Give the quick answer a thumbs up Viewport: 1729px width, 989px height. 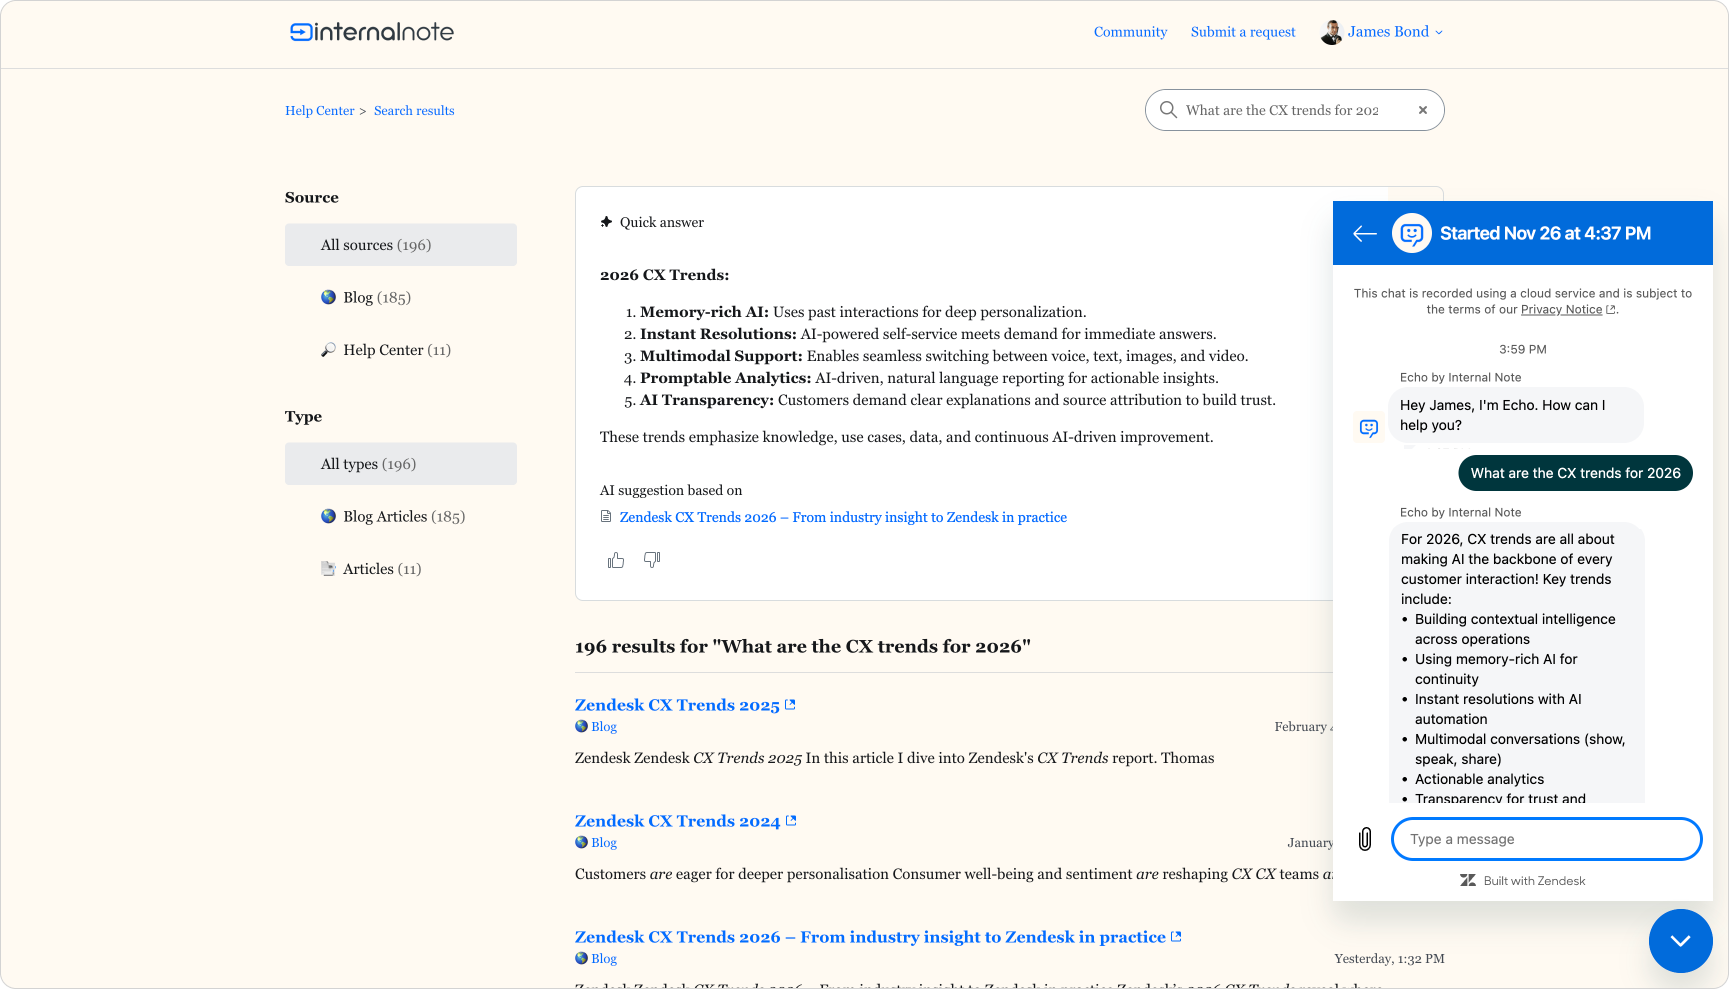click(x=616, y=560)
